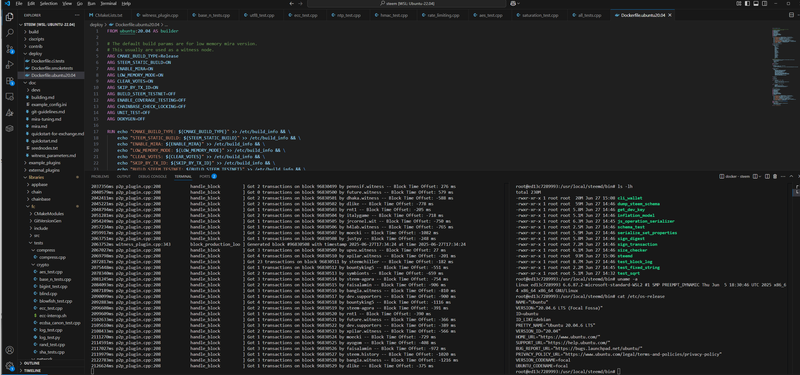Image resolution: width=800 pixels, height=375 pixels.
Task: Open the Source Control view
Action: [x=9, y=49]
